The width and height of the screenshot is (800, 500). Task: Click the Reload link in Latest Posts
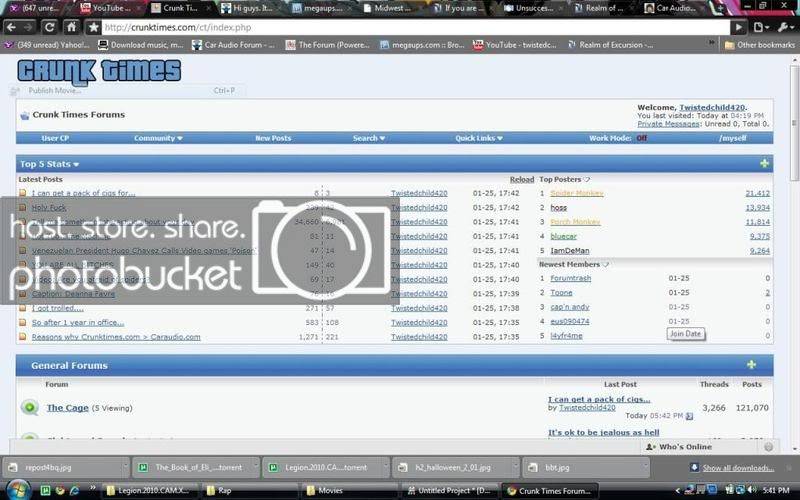[522, 180]
